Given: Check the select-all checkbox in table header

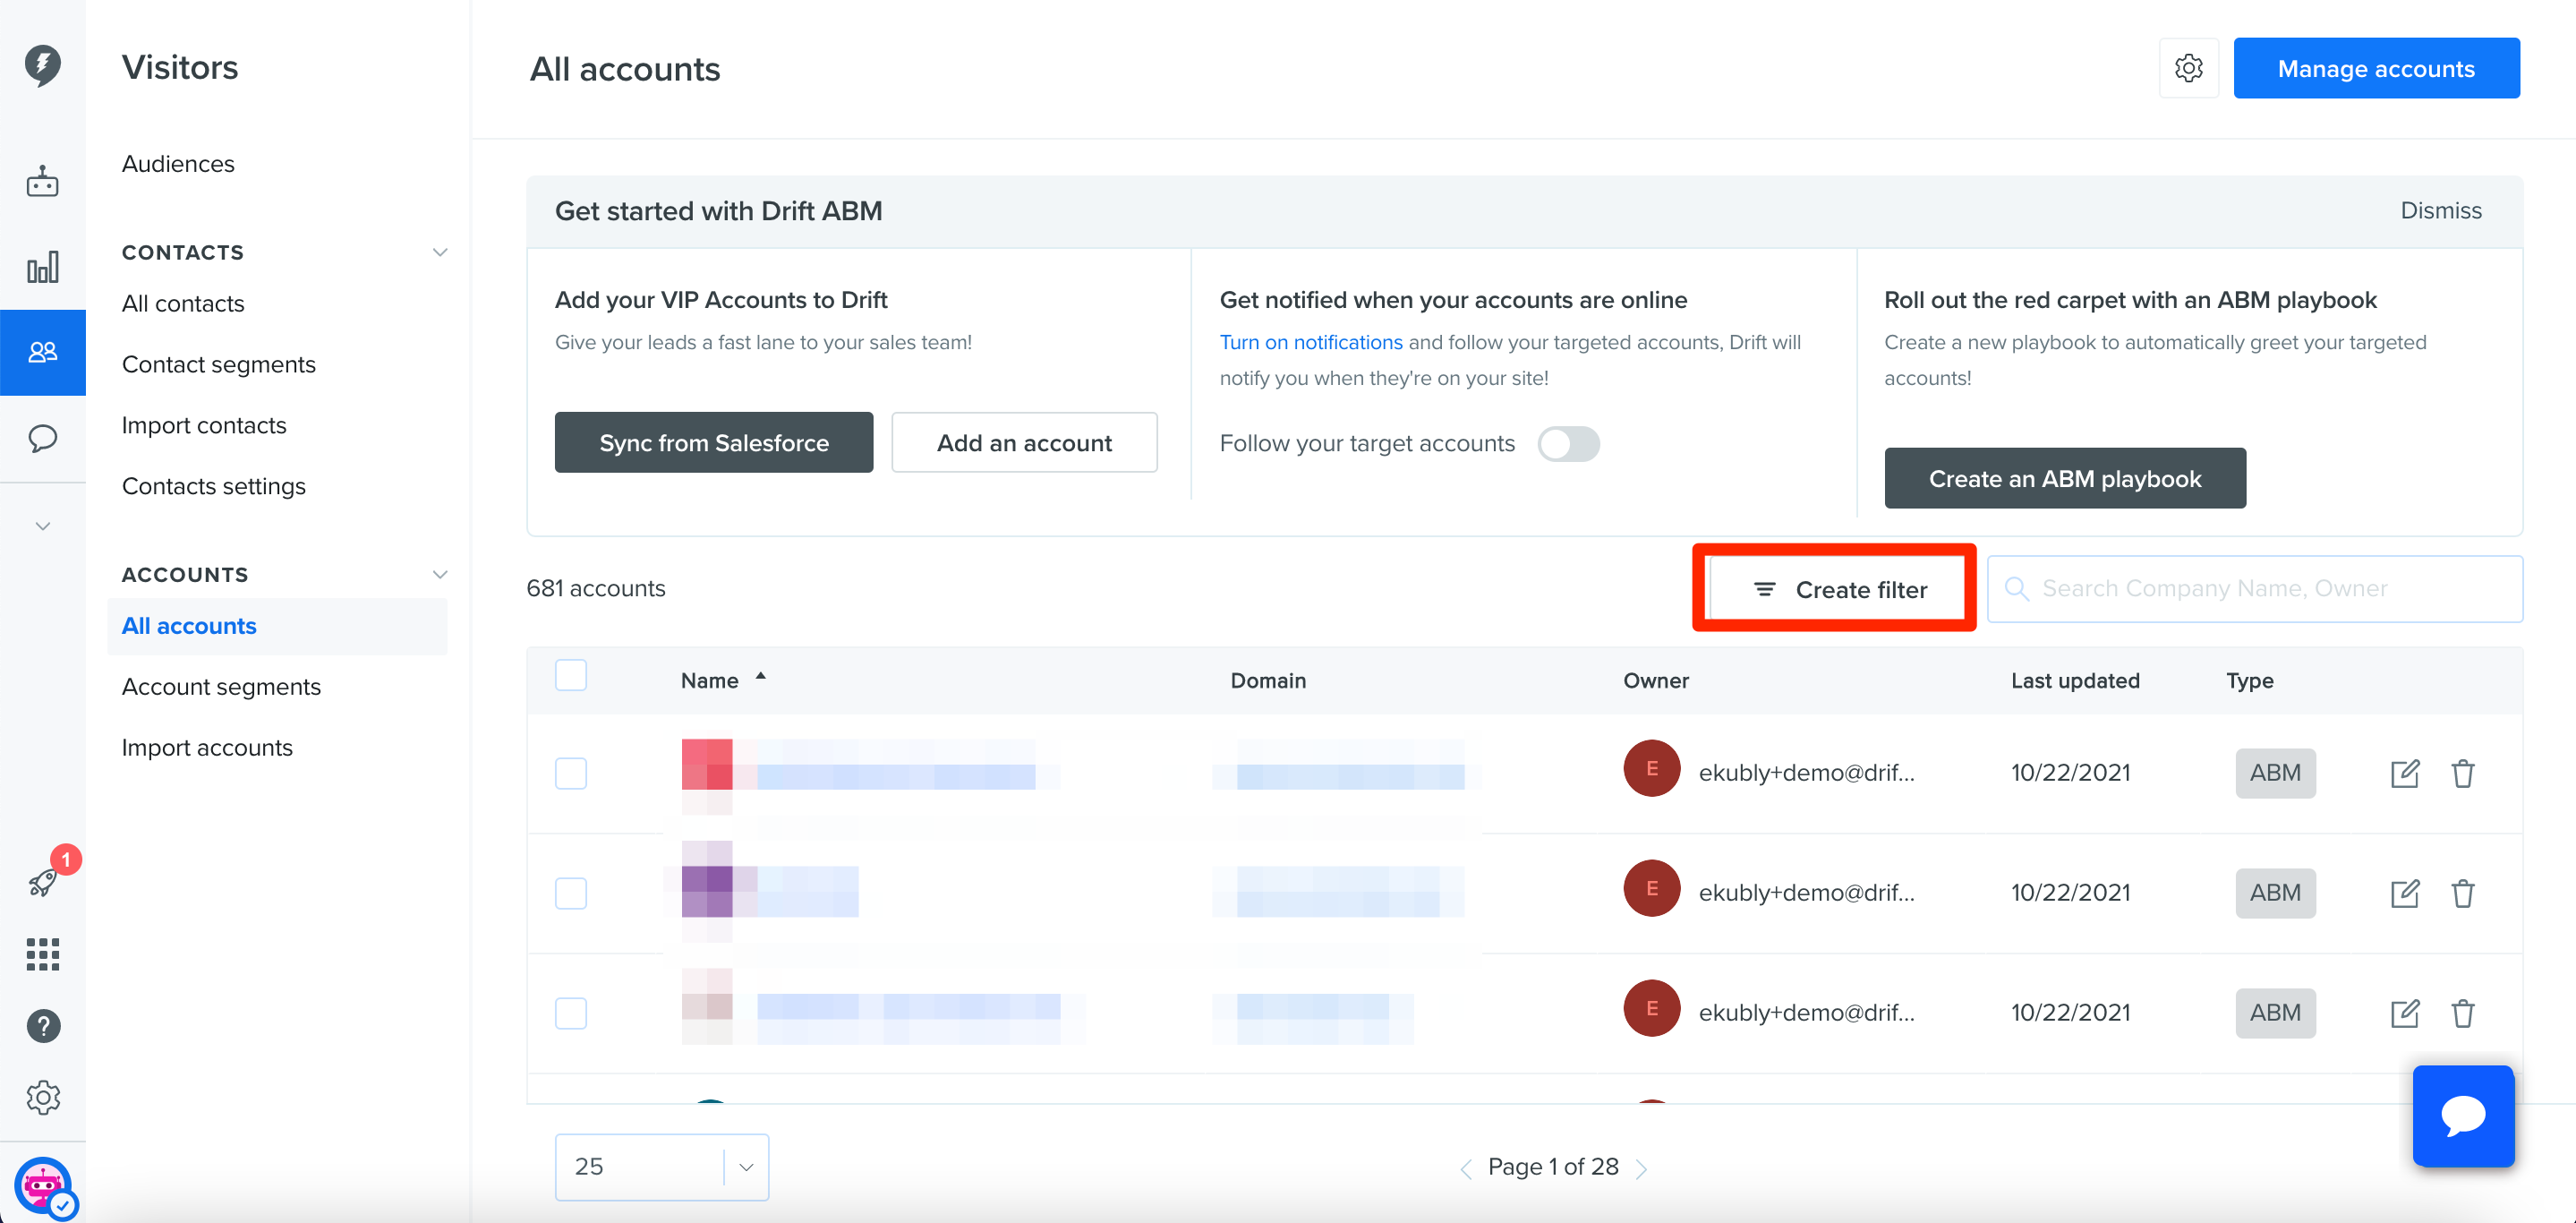Looking at the screenshot, I should 570,676.
